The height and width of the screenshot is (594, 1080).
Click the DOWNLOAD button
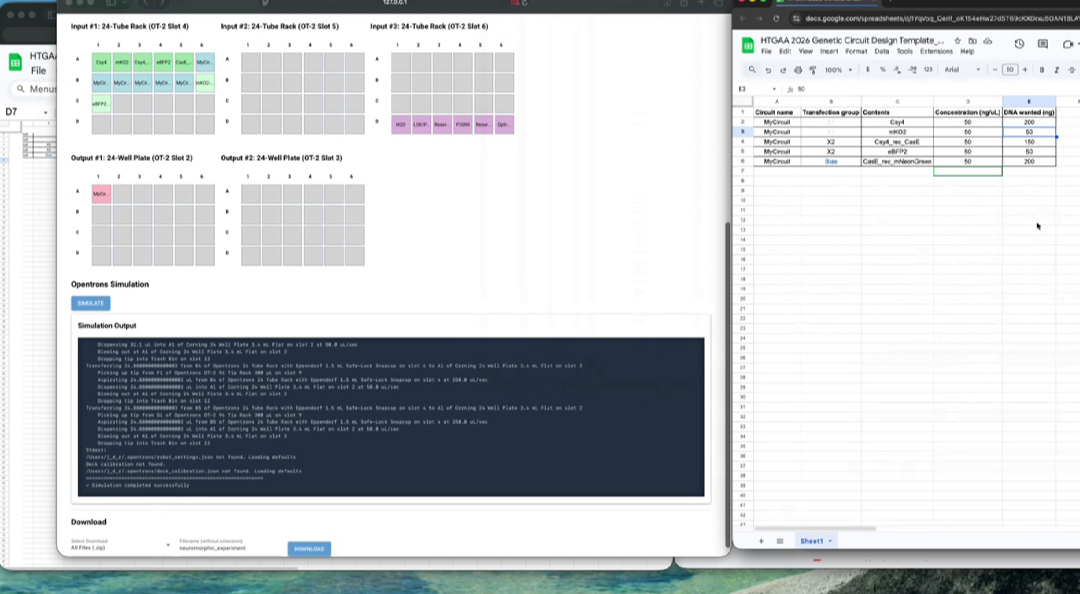pos(309,549)
